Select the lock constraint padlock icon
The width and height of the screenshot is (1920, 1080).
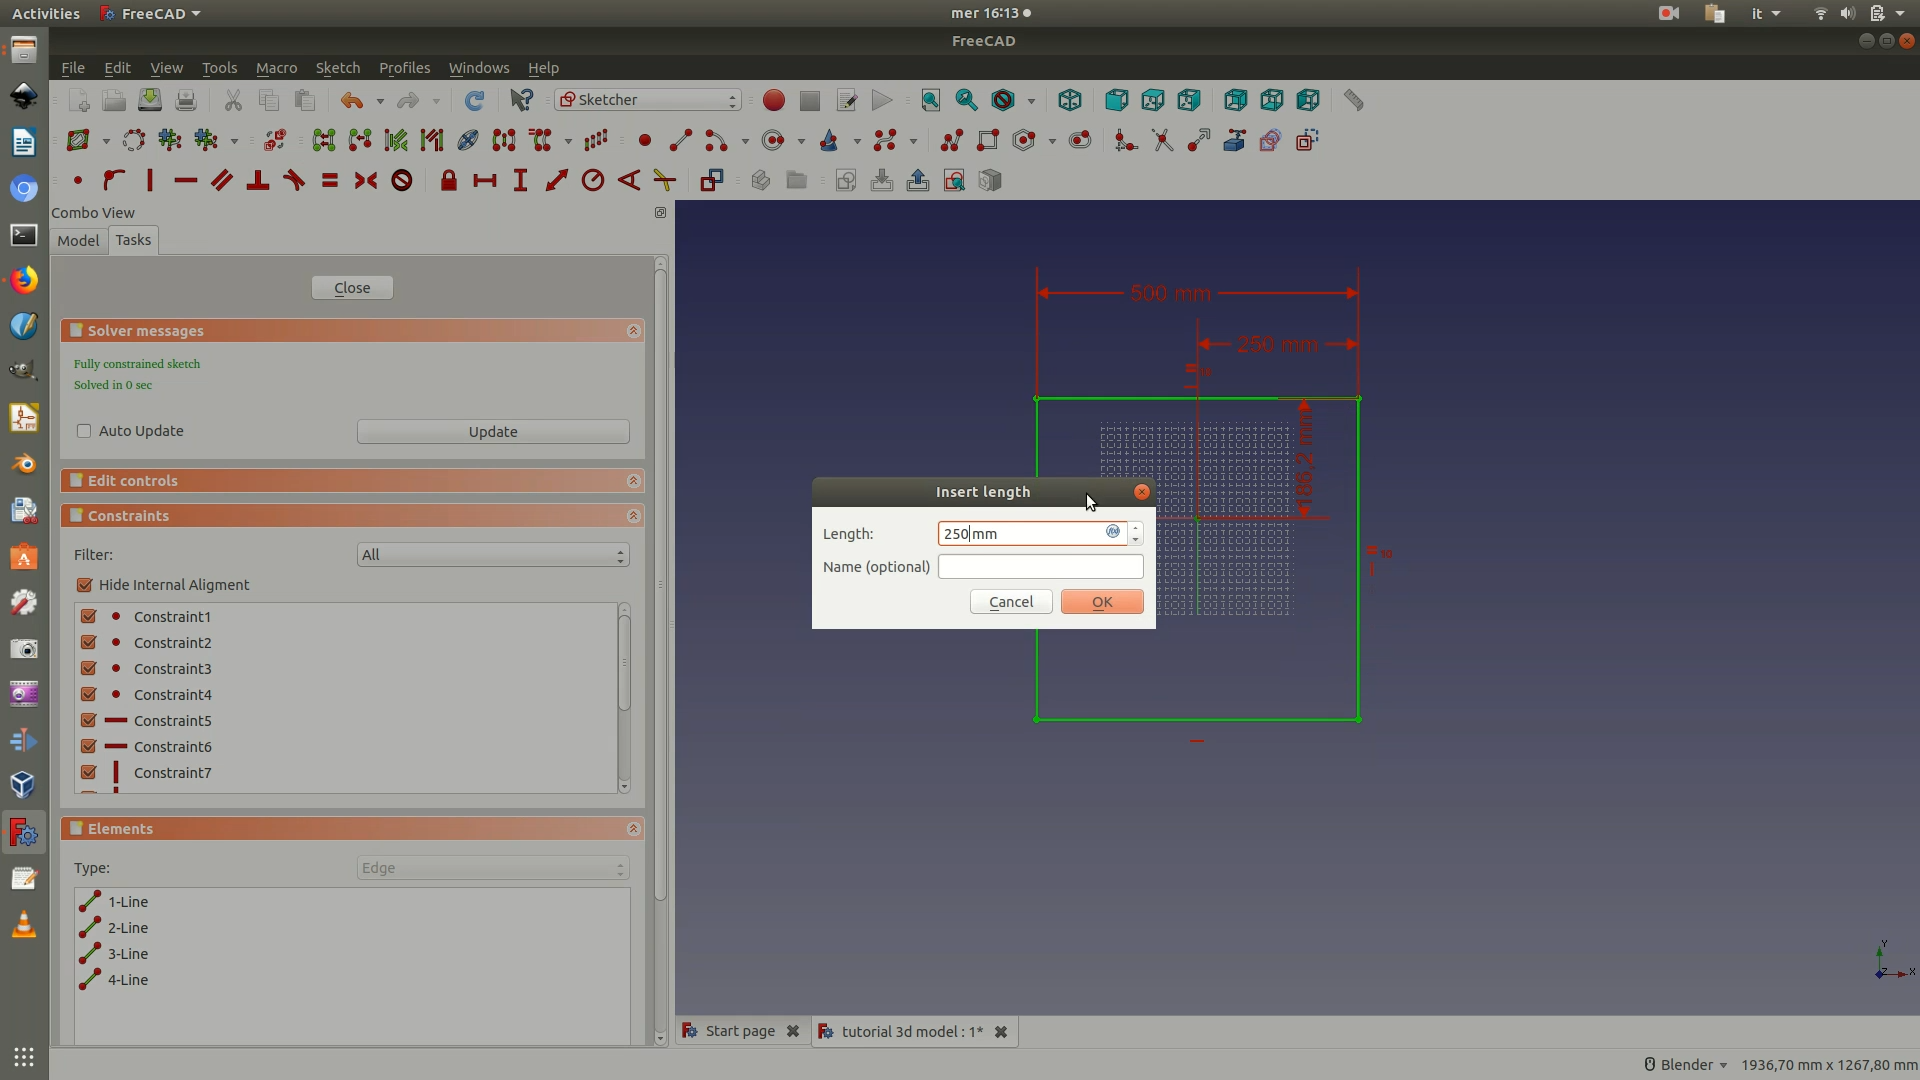coord(448,180)
